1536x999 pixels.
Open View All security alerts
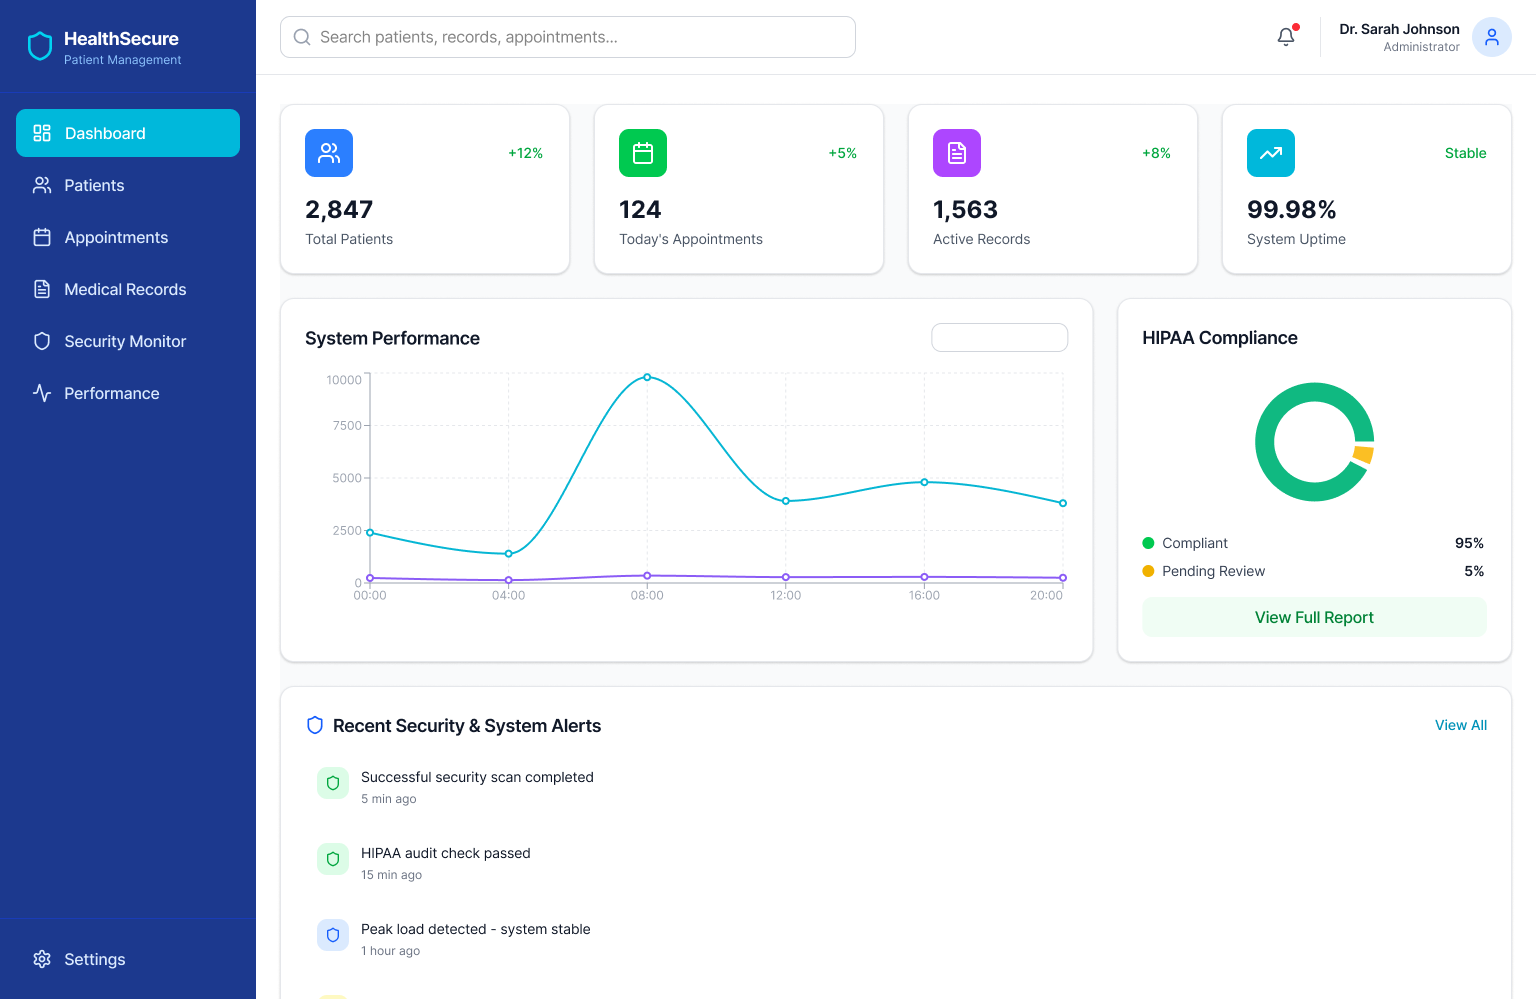(x=1461, y=725)
